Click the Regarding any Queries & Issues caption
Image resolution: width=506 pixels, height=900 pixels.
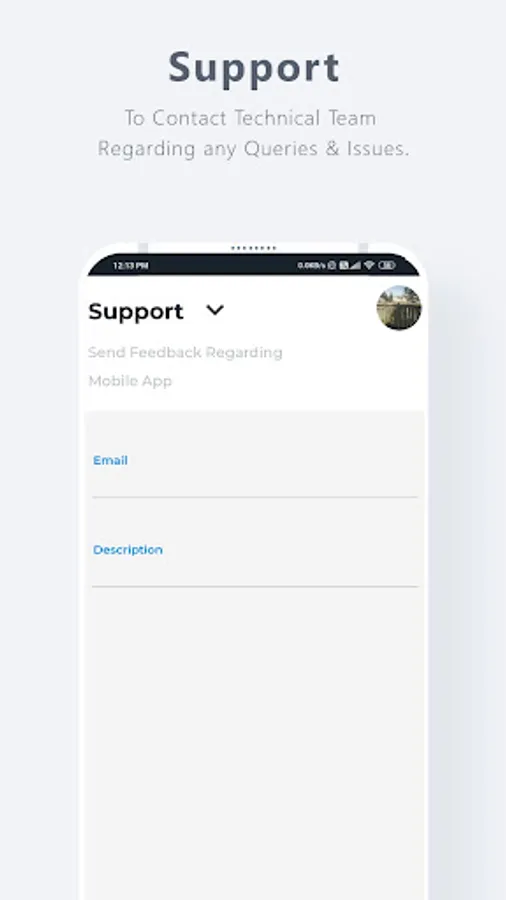[x=253, y=149]
